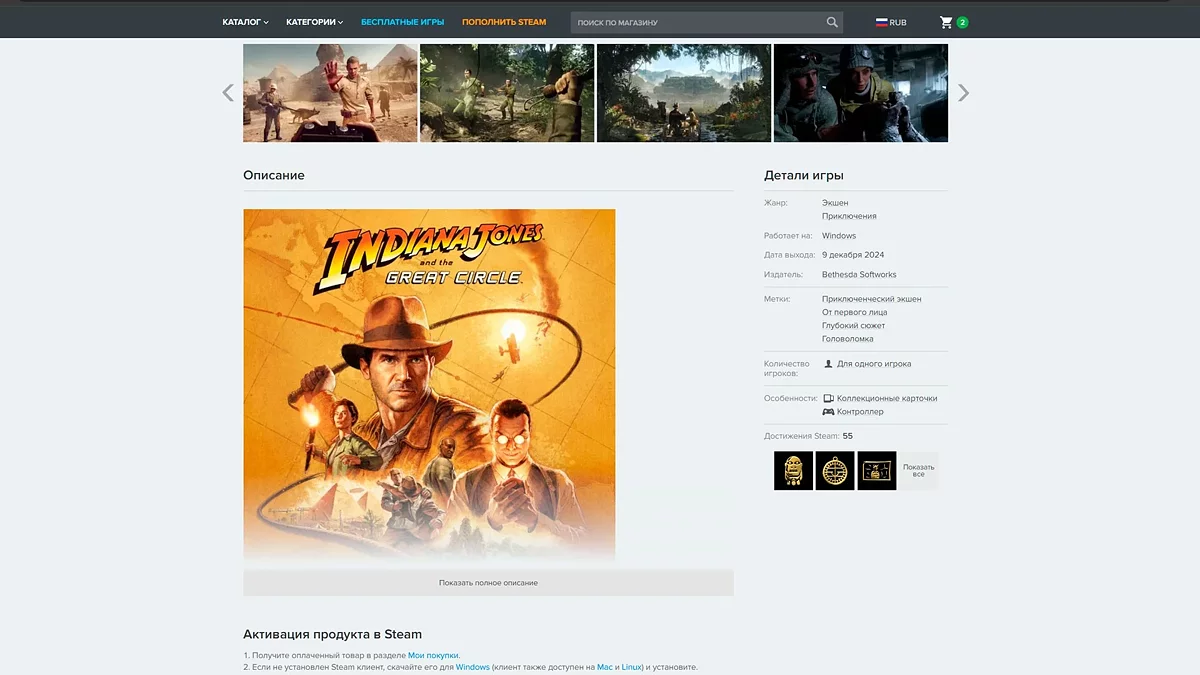The image size is (1200, 675).
Task: Select the Экшен genre link
Action: pyautogui.click(x=835, y=203)
